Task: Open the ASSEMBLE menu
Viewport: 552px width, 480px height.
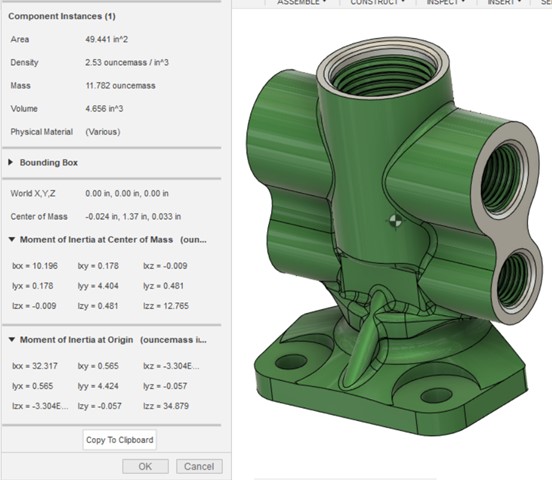Action: coord(301,2)
